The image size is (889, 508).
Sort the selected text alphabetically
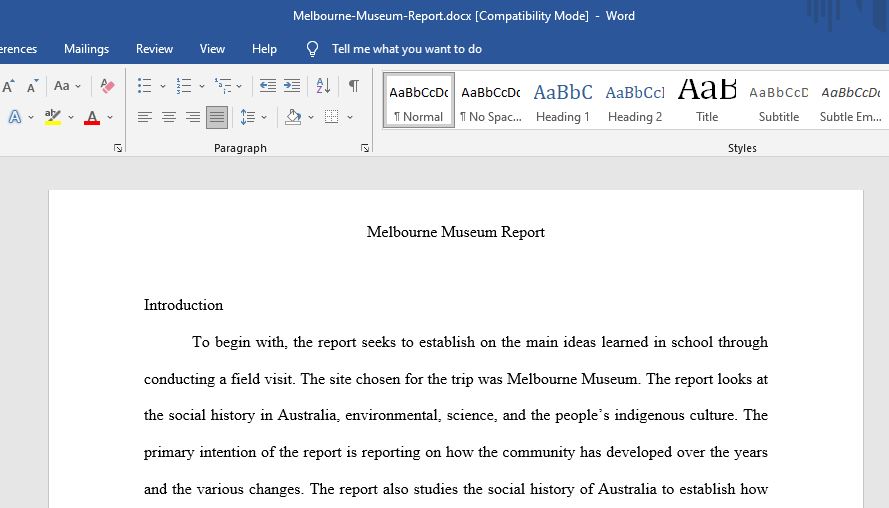323,86
